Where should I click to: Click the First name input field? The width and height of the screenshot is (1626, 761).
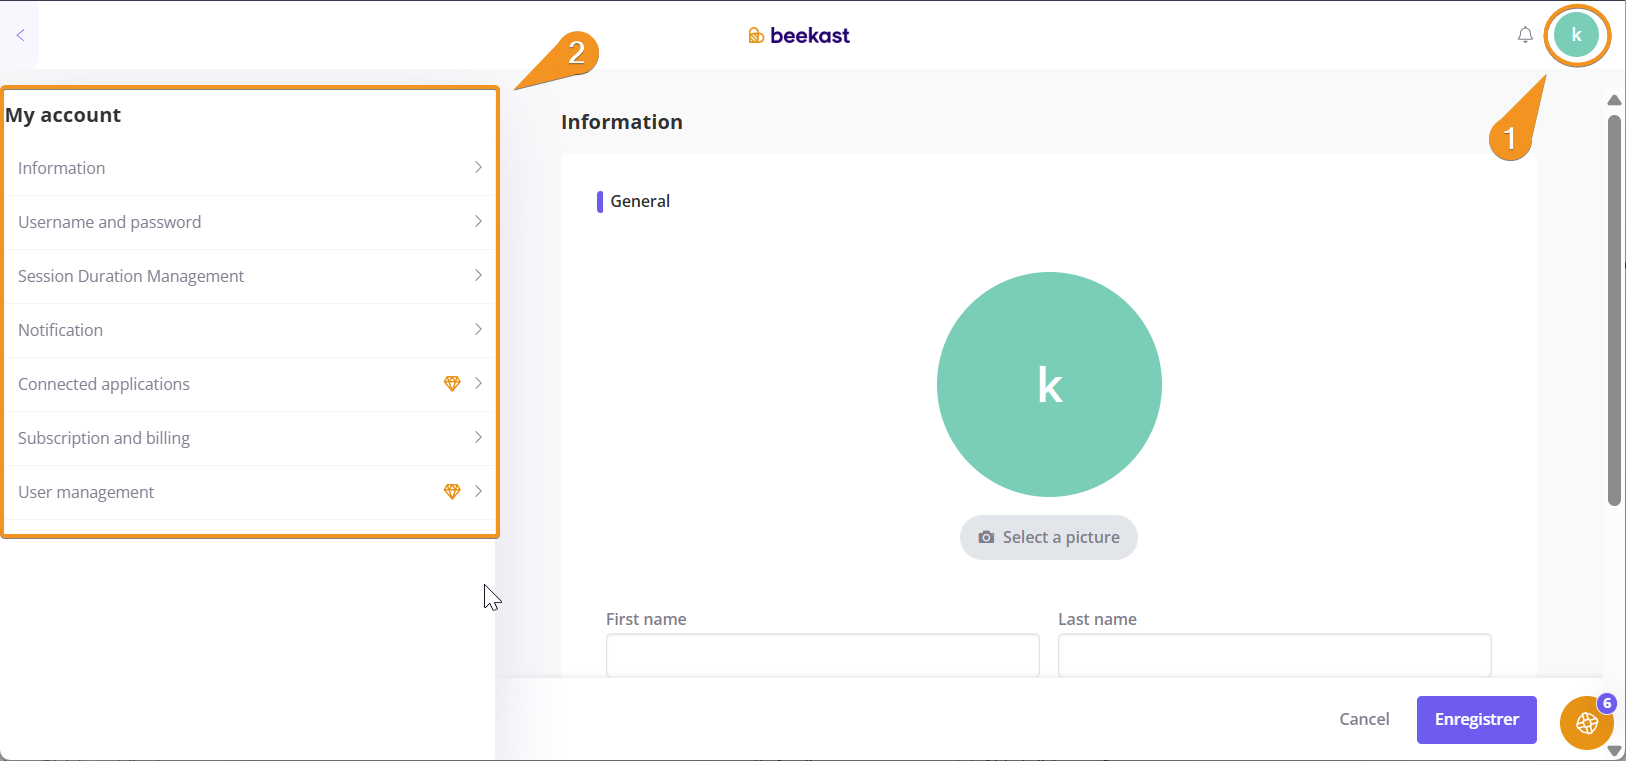point(822,655)
